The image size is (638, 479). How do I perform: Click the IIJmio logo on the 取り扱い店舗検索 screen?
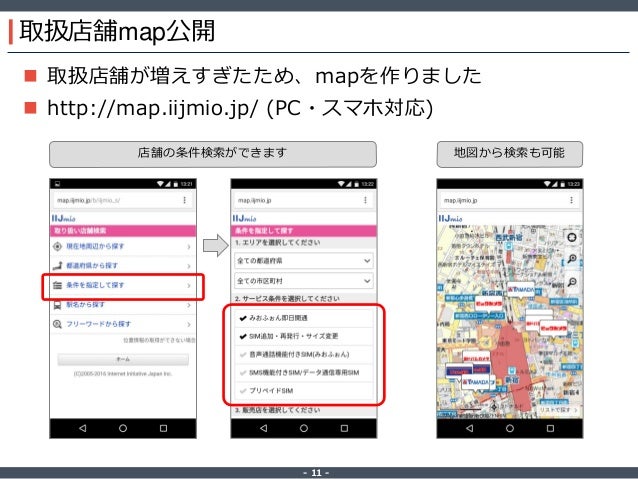tap(63, 219)
